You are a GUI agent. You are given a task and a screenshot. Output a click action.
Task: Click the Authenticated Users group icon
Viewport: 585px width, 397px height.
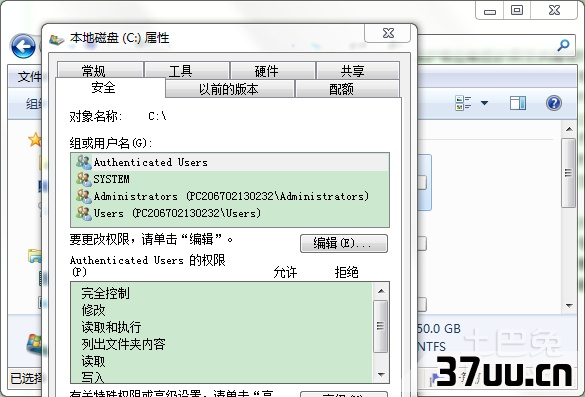coord(84,162)
